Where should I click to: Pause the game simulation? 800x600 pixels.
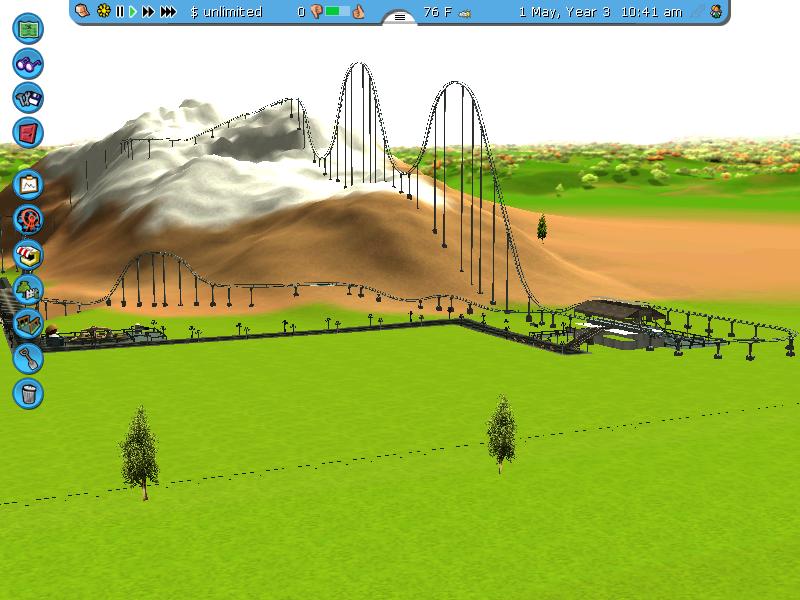coord(120,12)
